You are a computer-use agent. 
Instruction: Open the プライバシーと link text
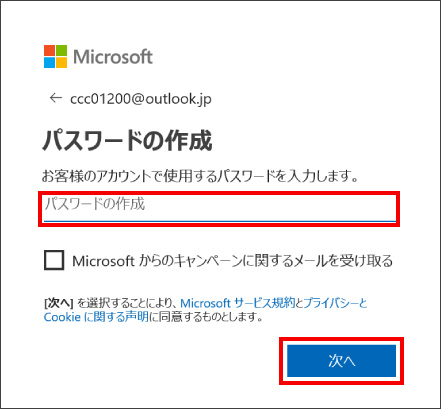(x=335, y=303)
